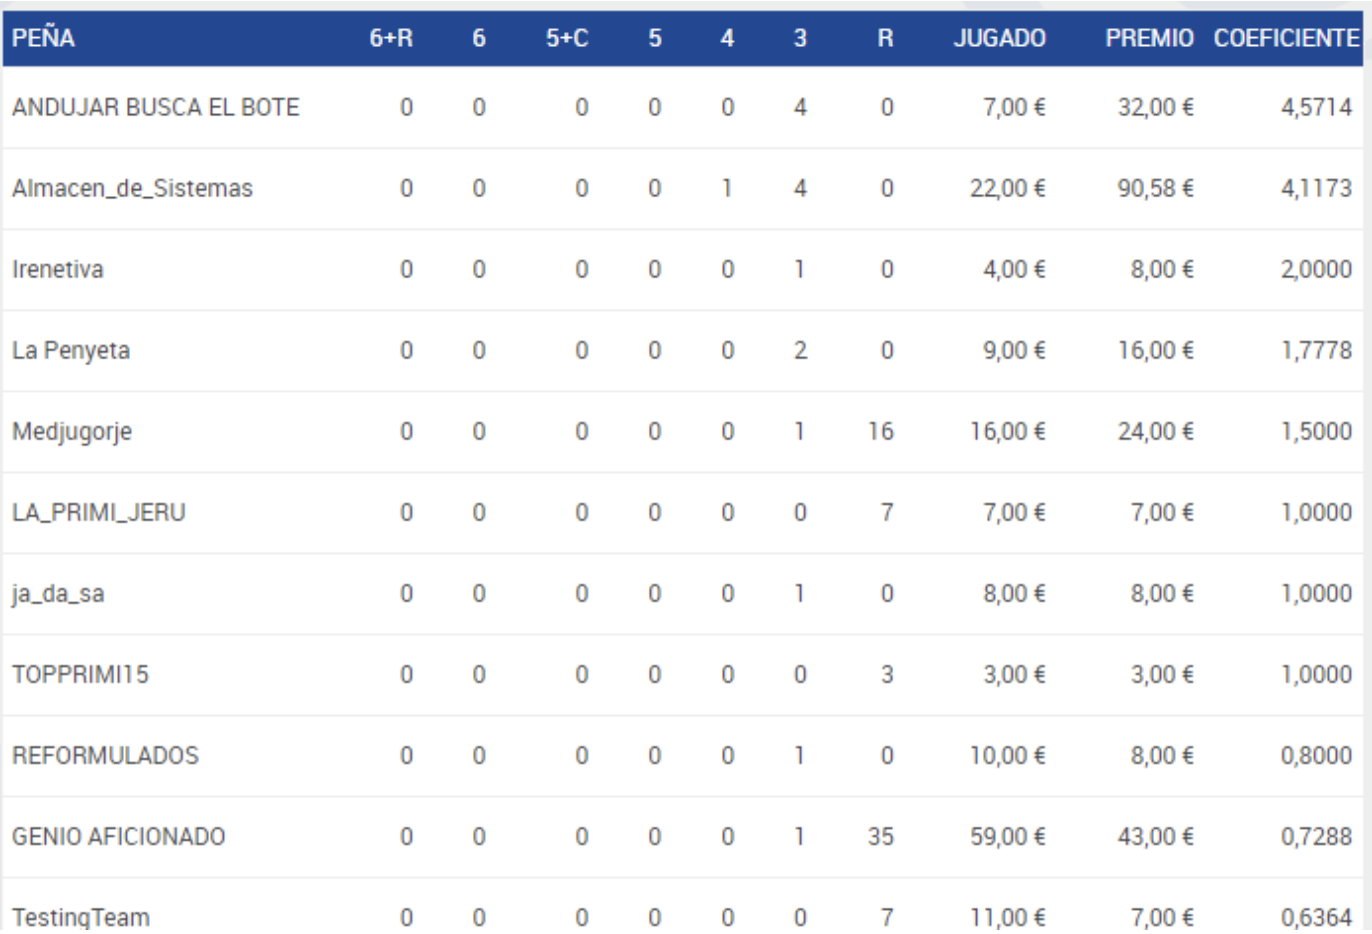1372x934 pixels.
Task: Open the ANDUJAR BUSCA EL BOTE peña
Action: pyautogui.click(x=156, y=107)
